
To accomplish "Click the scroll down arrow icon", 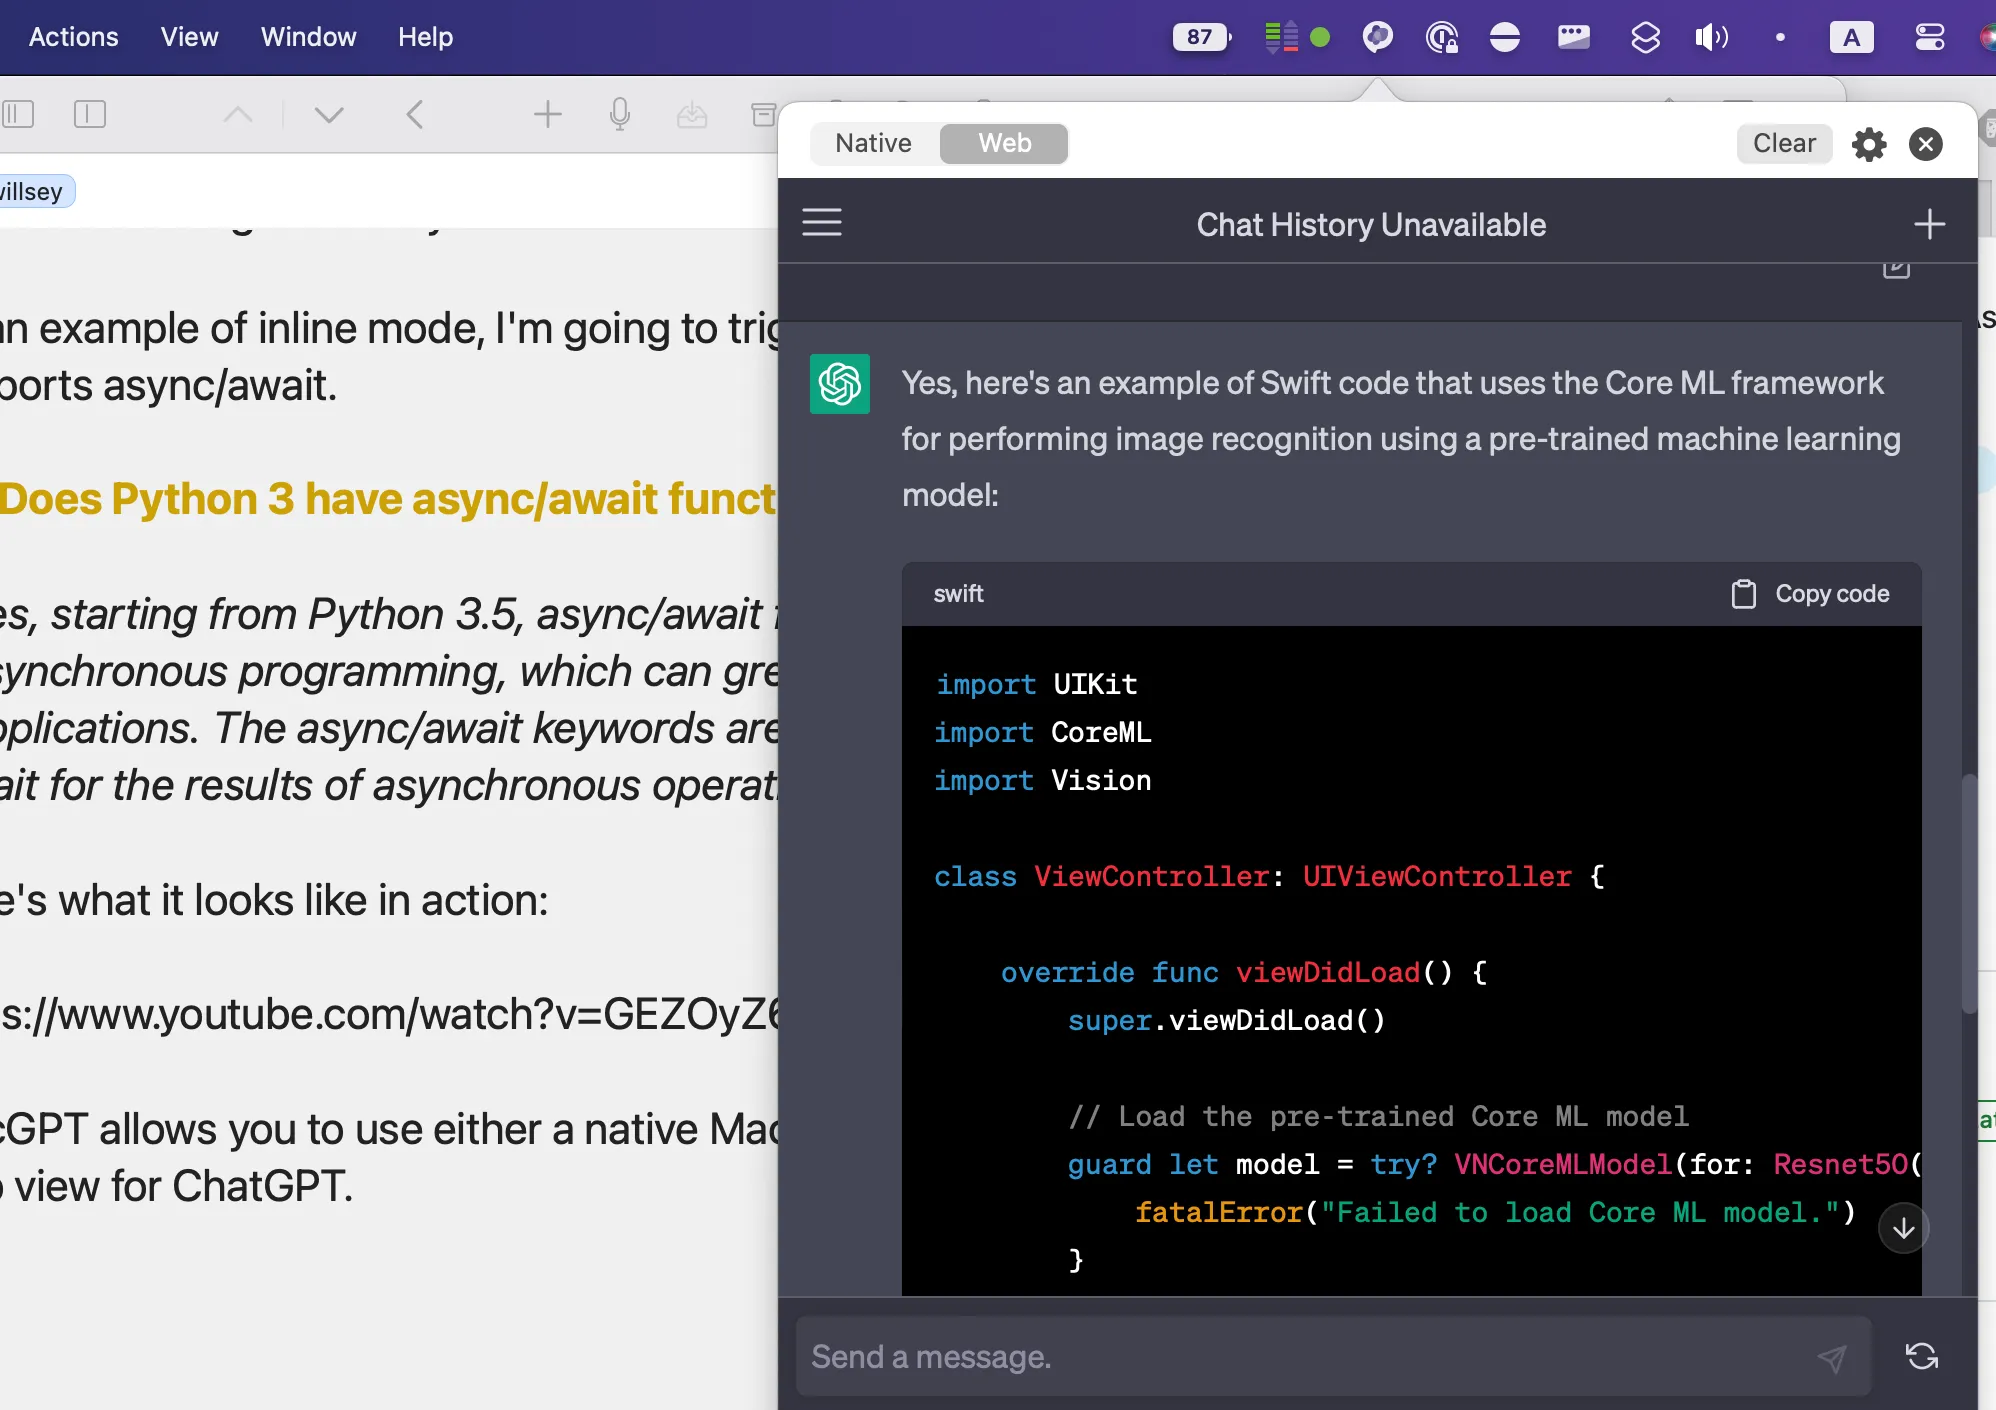I will point(1901,1228).
